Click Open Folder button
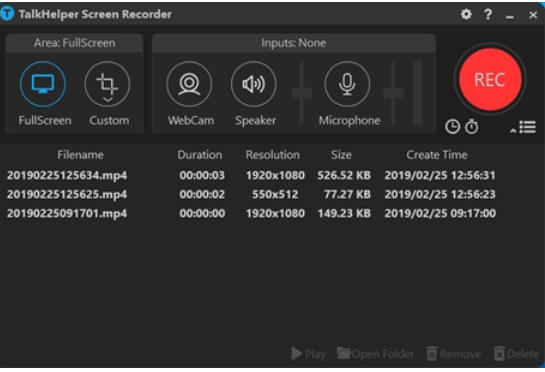This screenshot has height=372, width=545. click(x=375, y=354)
